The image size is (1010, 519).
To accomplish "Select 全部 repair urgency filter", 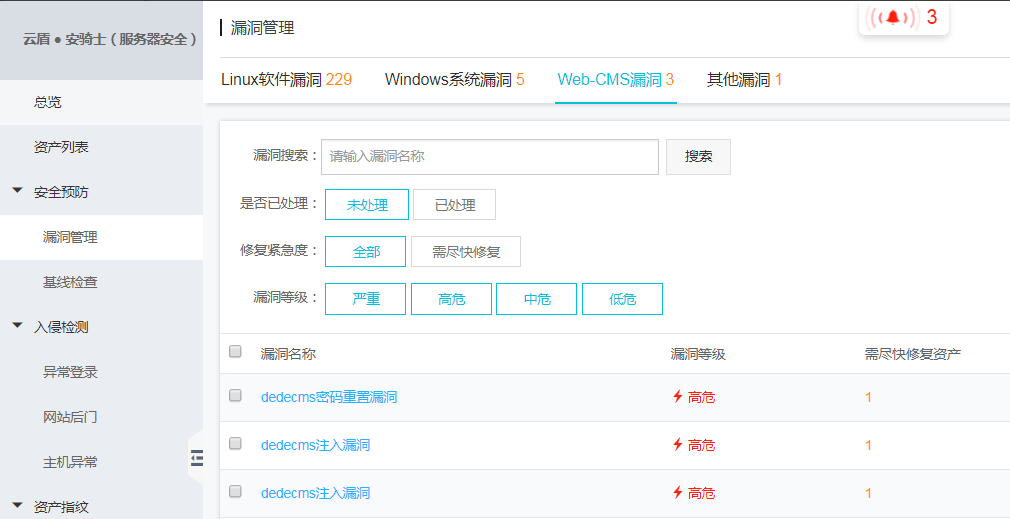I will 365,252.
